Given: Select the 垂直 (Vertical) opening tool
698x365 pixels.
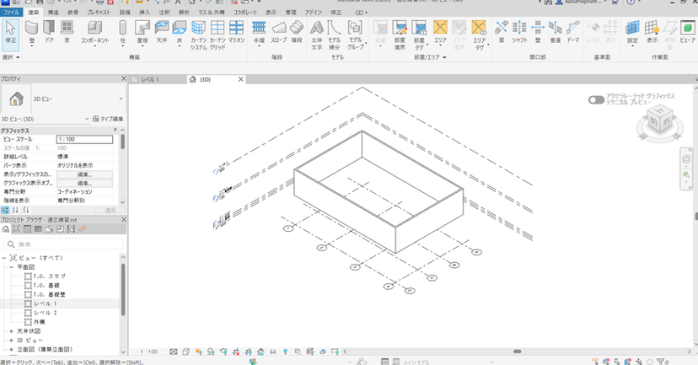Looking at the screenshot, I should coord(555,32).
